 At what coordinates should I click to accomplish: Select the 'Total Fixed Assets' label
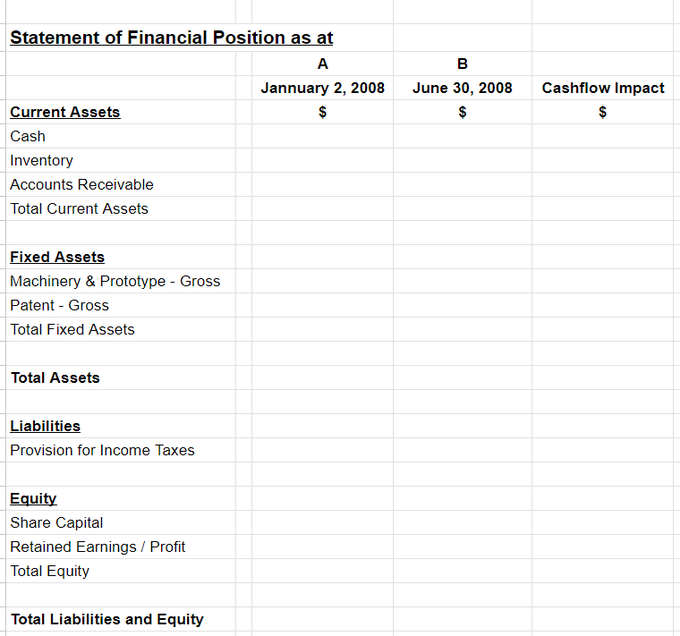72,329
